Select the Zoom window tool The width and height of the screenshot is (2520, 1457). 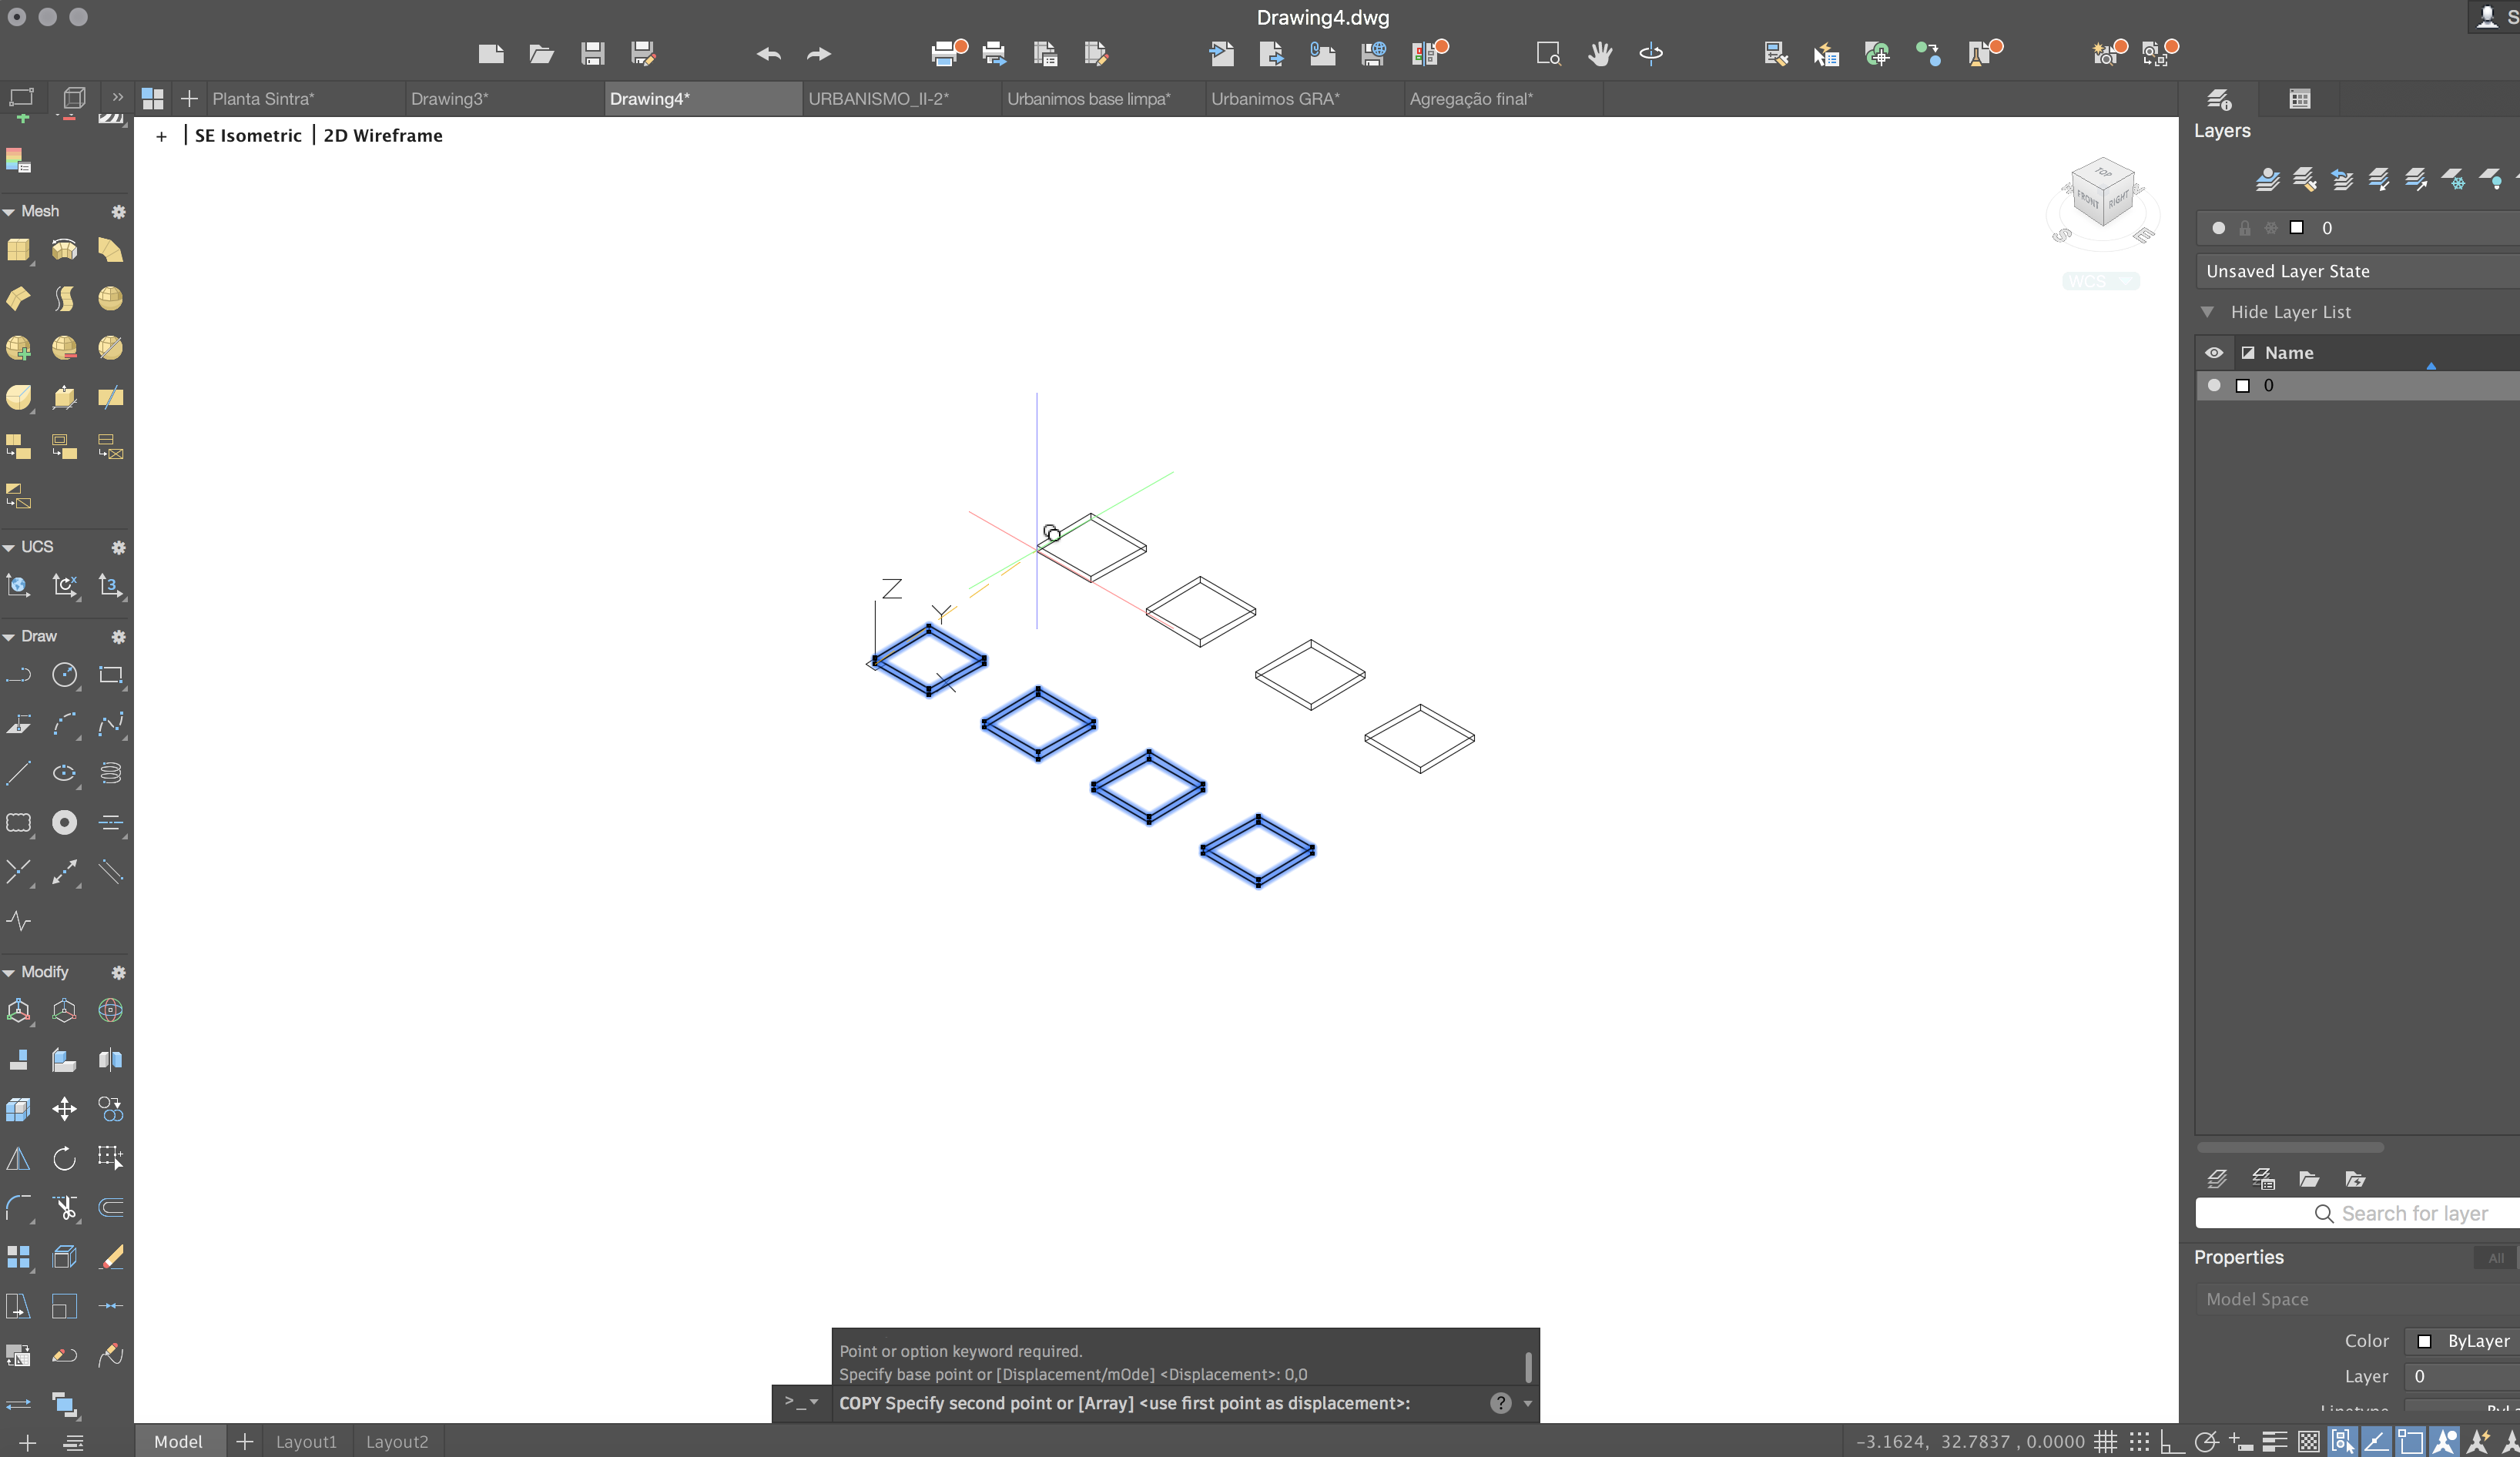tap(1548, 54)
